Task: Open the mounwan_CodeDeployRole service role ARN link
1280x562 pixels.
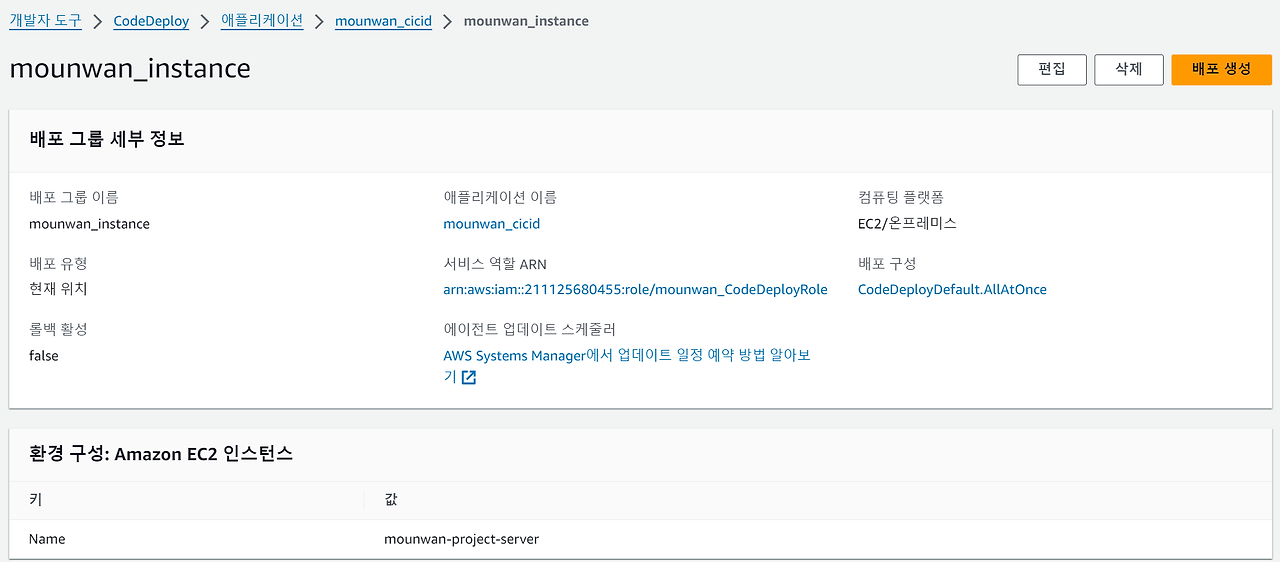Action: (x=635, y=289)
